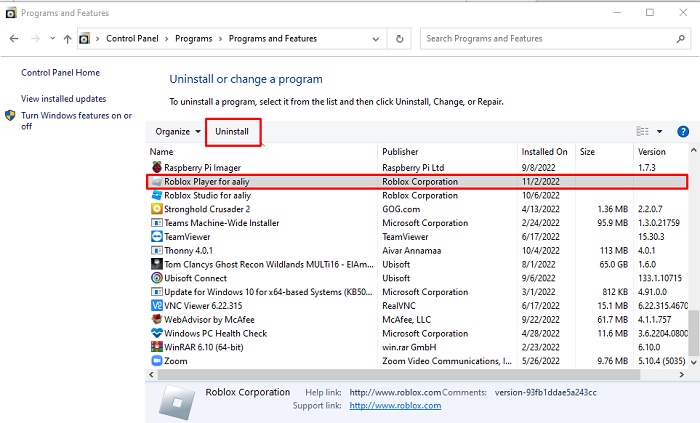700x423 pixels.
Task: Click the vertical scrollbar down arrow
Action: point(693,362)
